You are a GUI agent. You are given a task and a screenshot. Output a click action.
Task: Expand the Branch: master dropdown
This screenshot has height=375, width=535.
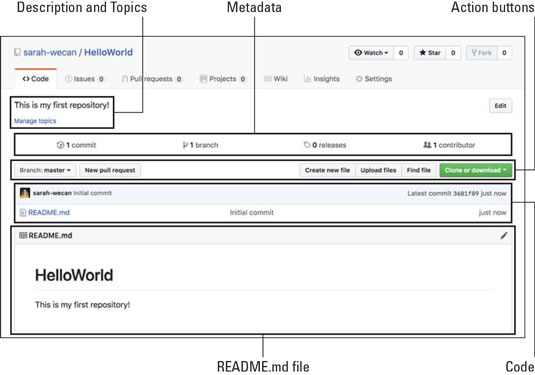pyautogui.click(x=45, y=170)
